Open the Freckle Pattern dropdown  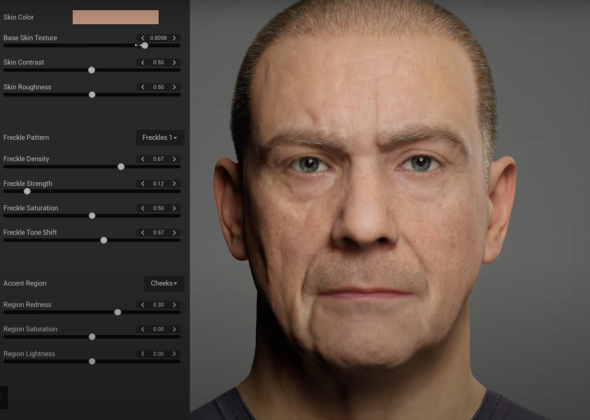click(x=160, y=138)
